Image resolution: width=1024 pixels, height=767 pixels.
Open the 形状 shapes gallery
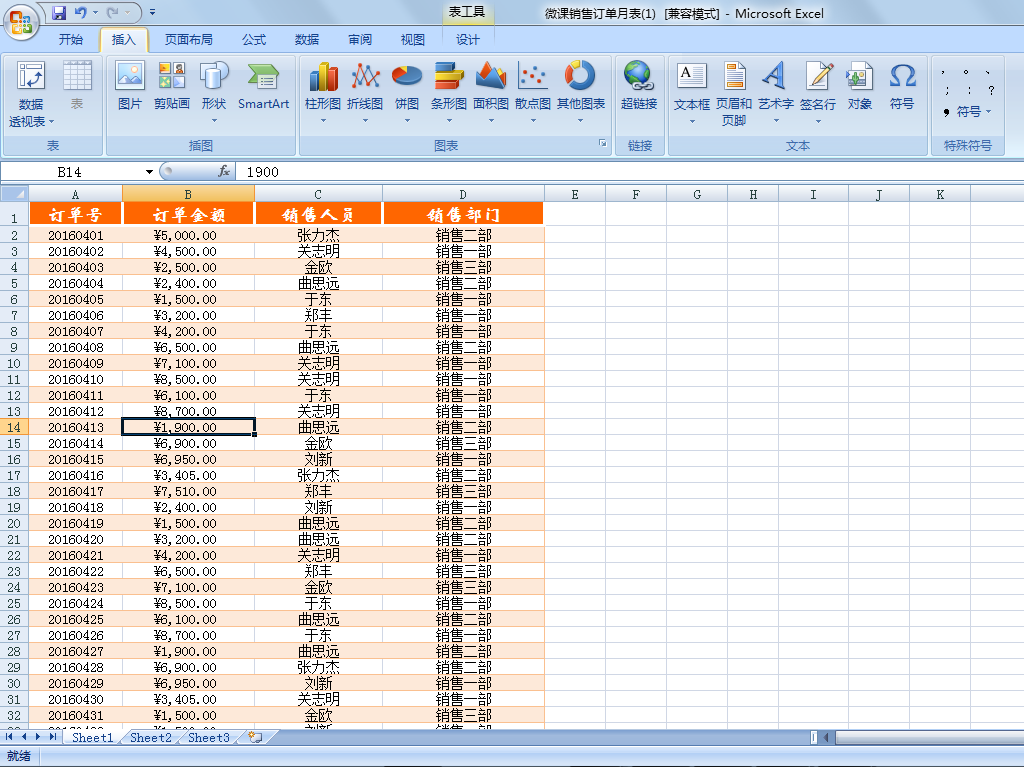(x=214, y=91)
